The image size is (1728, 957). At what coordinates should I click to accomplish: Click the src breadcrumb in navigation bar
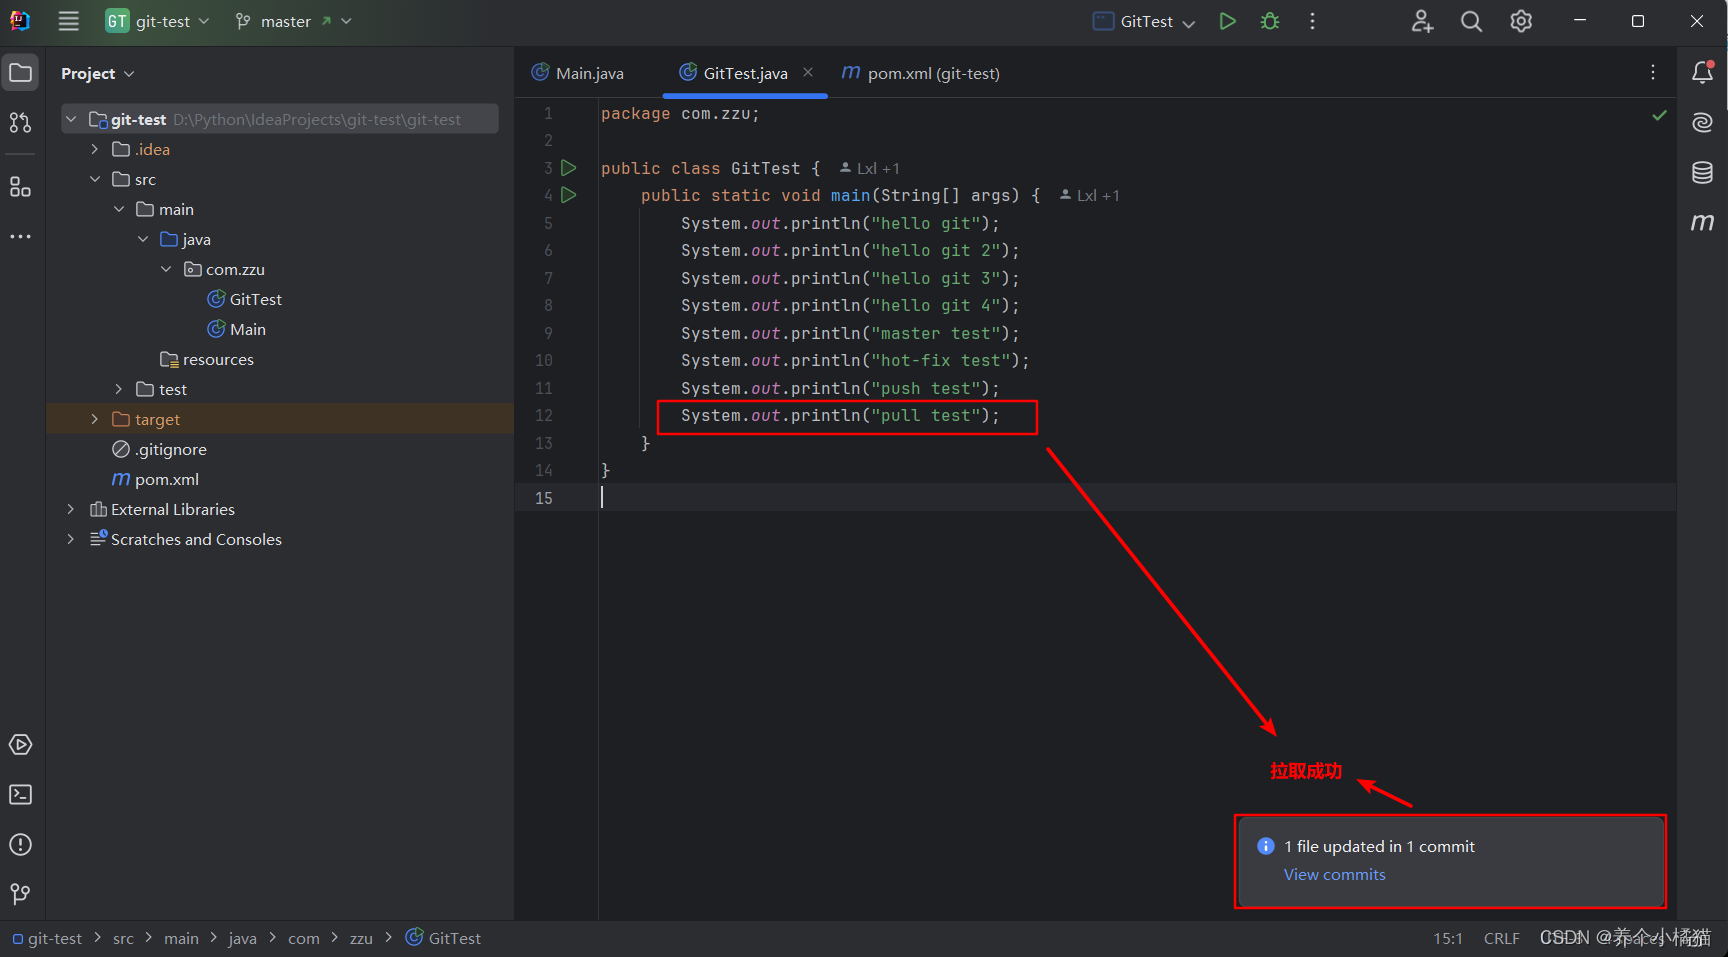[x=123, y=938]
